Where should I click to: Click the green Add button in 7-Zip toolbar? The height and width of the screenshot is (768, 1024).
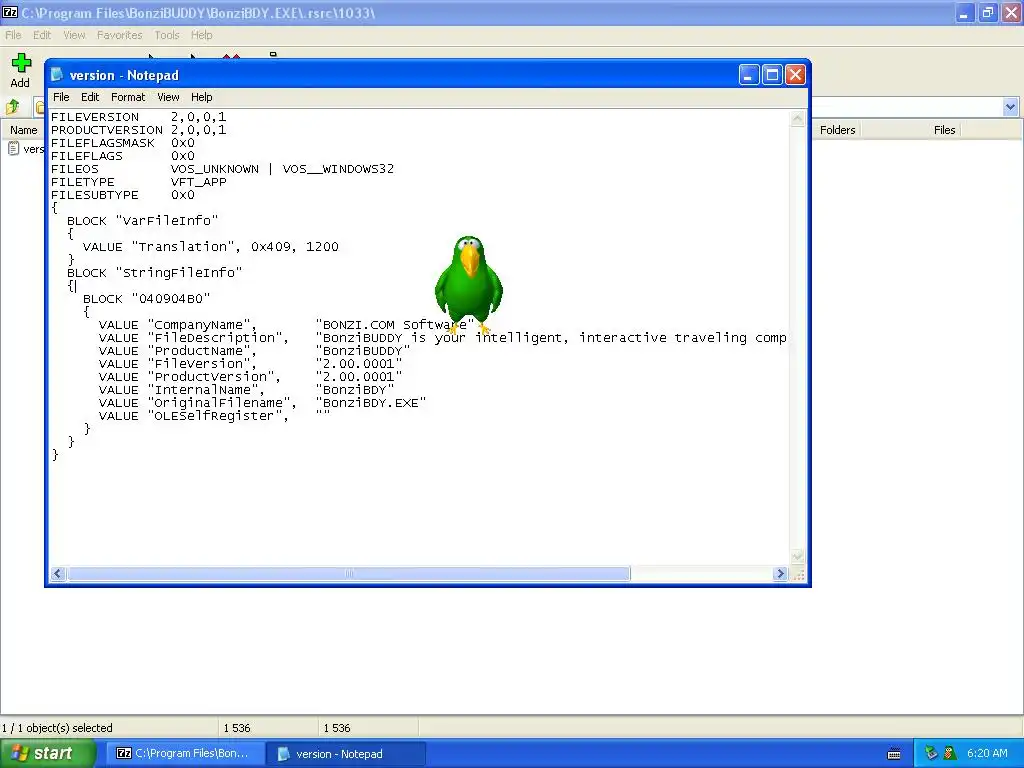[20, 71]
